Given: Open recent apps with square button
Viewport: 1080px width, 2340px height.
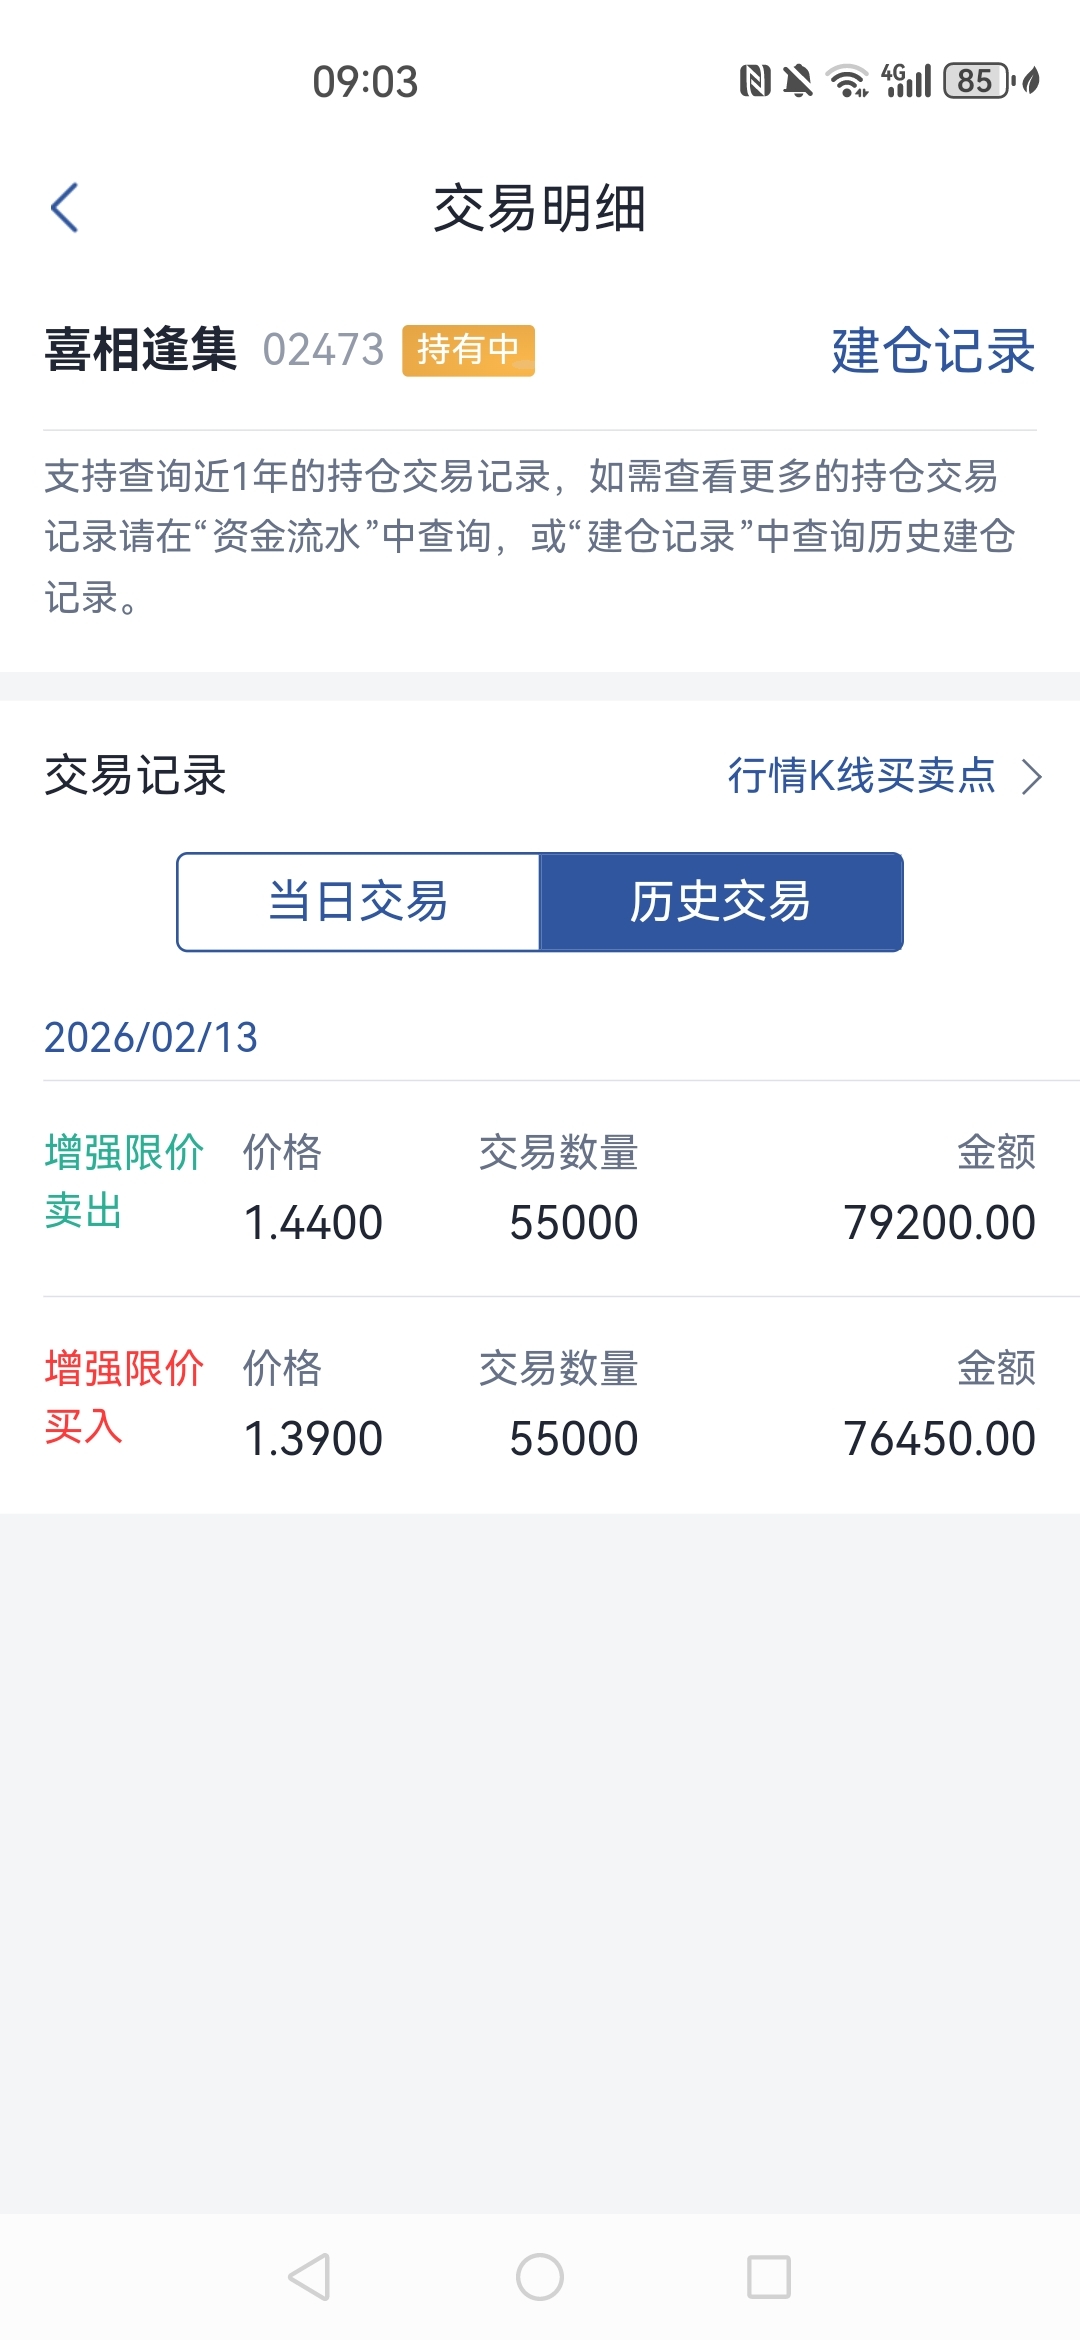Looking at the screenshot, I should click(769, 2277).
